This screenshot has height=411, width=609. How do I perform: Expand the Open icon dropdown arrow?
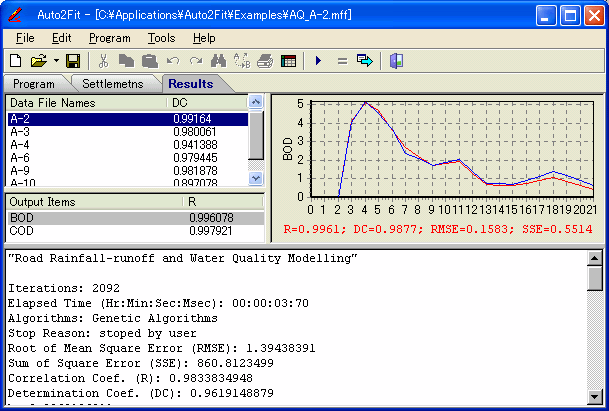(x=56, y=61)
